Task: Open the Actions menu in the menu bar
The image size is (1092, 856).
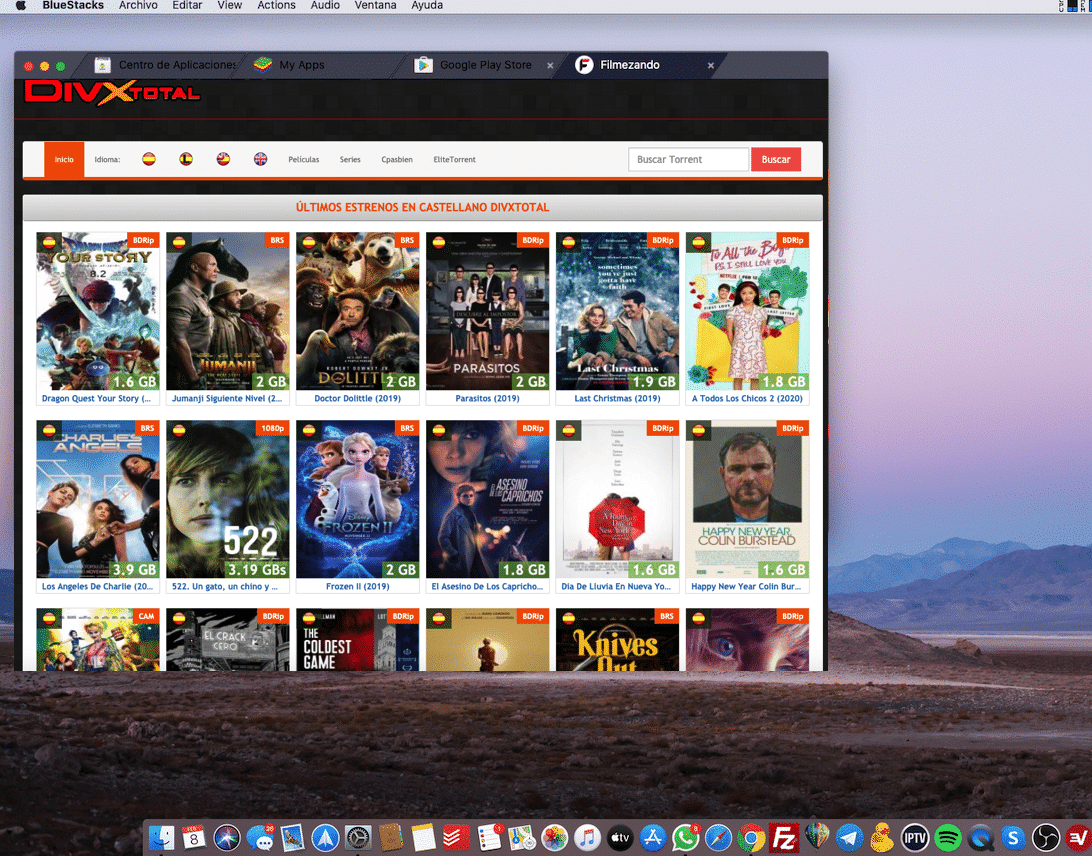Action: (x=276, y=6)
